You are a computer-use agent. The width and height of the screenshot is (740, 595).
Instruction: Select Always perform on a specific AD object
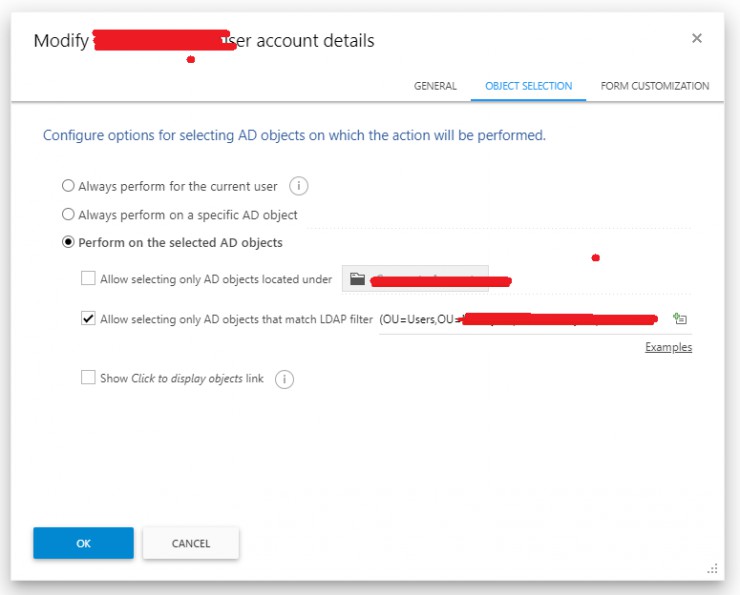[x=68, y=214]
